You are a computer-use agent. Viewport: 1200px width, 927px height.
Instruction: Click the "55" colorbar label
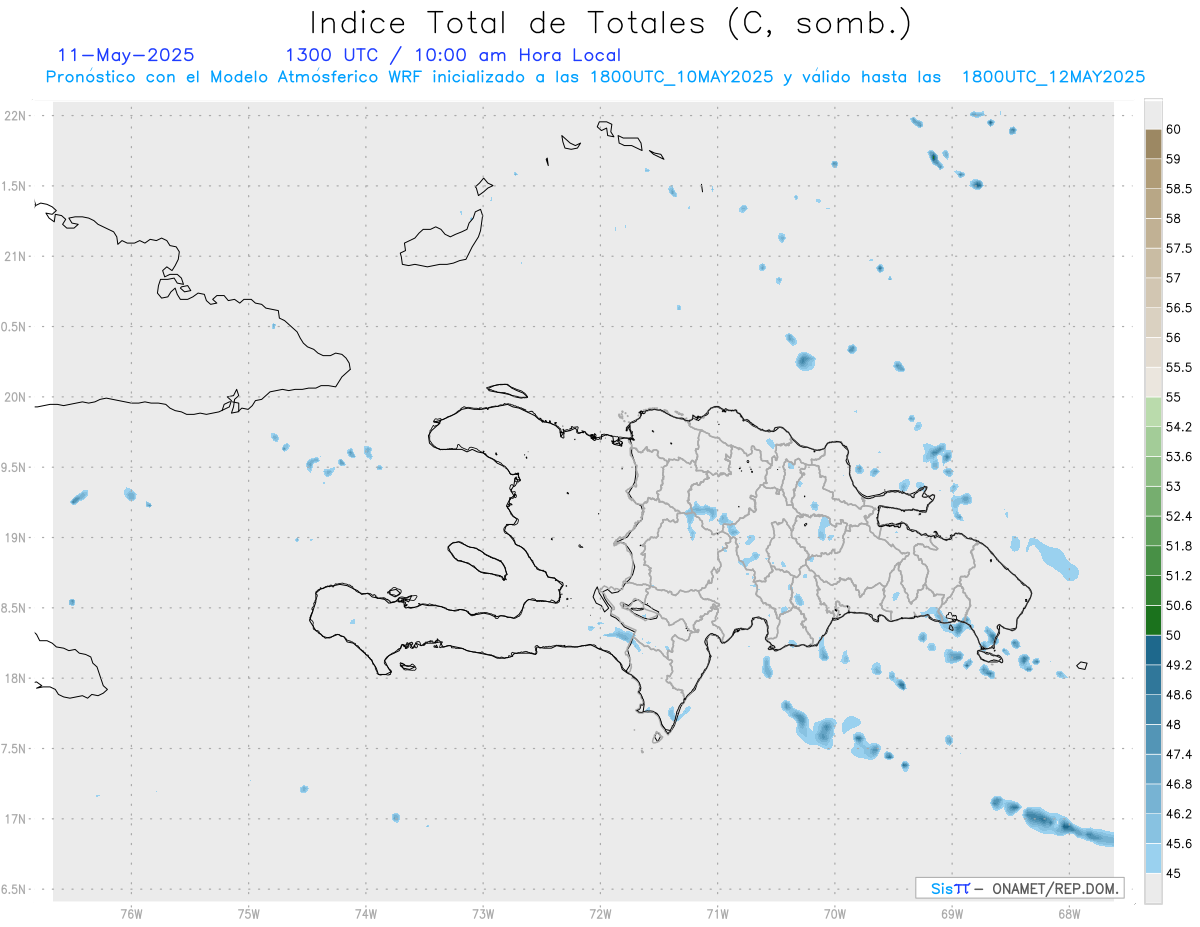[x=1174, y=397]
